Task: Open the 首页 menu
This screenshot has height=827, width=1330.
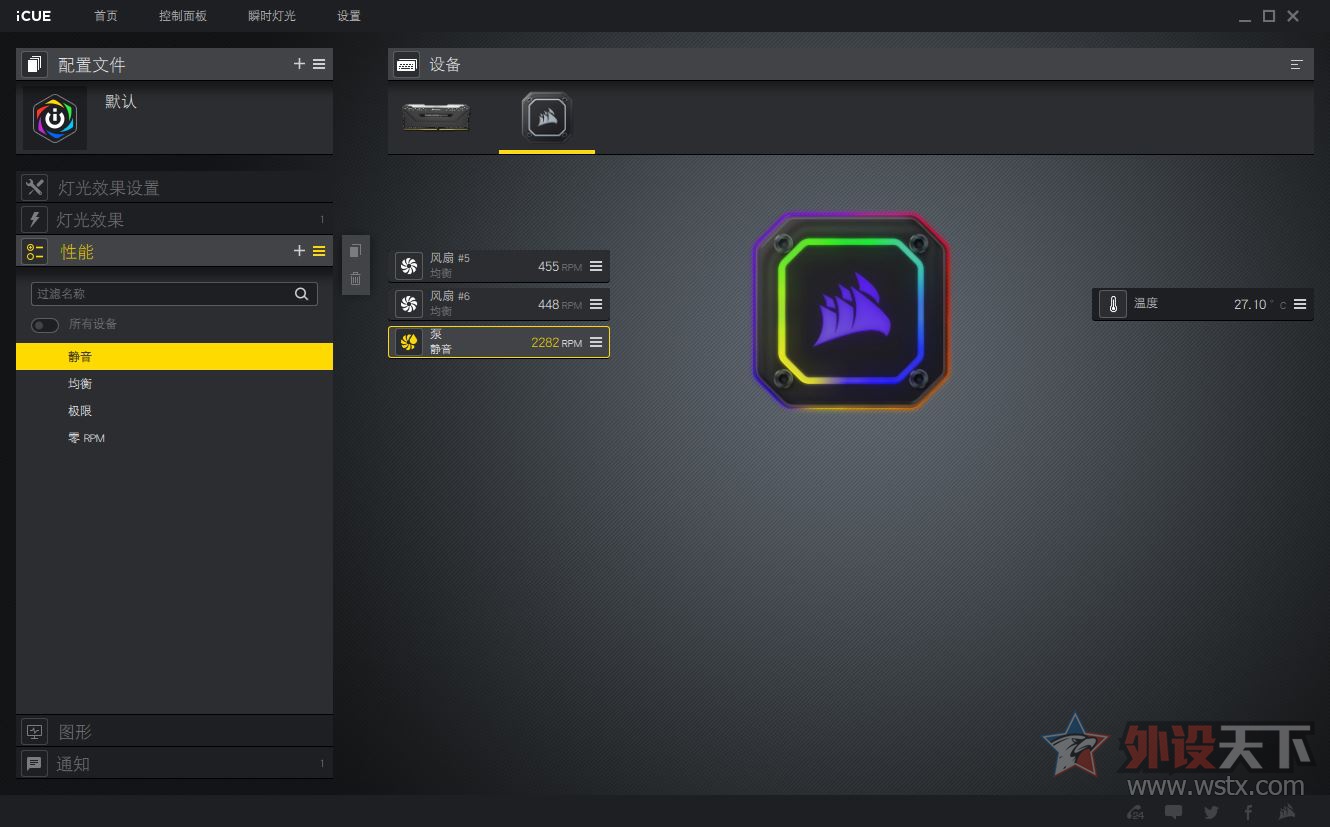Action: pyautogui.click(x=105, y=16)
